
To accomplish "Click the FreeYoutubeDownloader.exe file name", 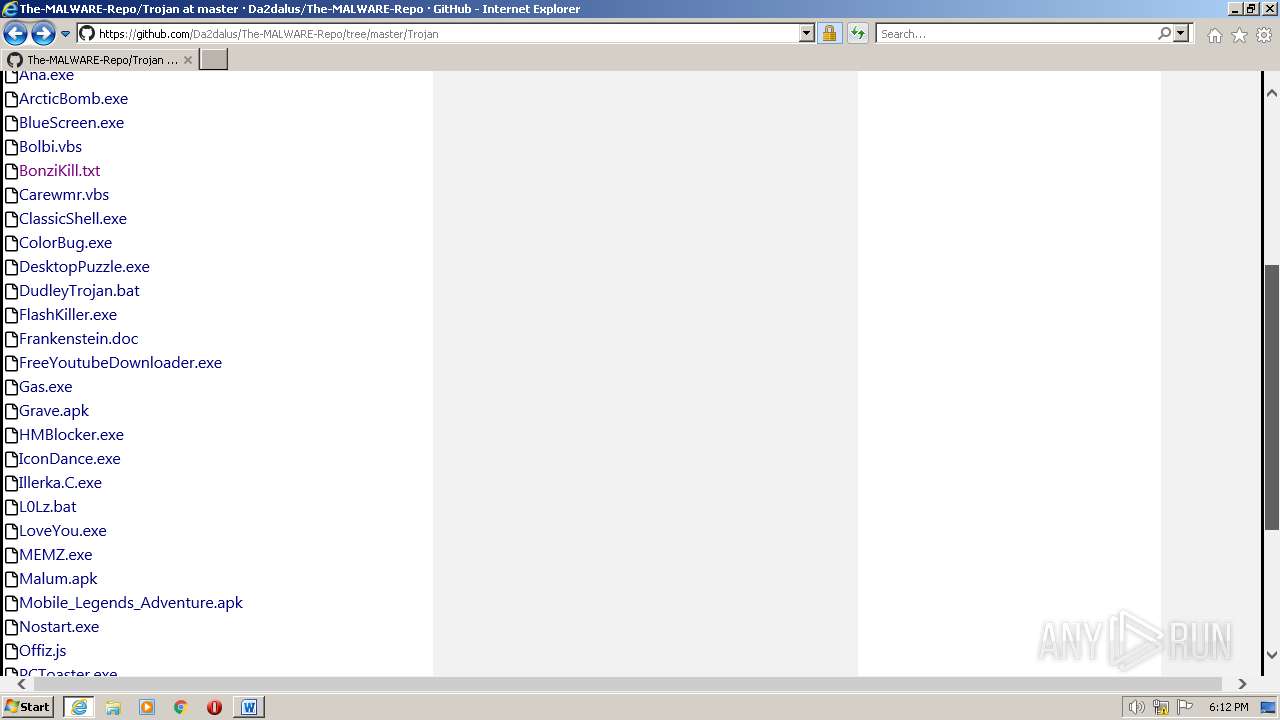I will click(120, 362).
